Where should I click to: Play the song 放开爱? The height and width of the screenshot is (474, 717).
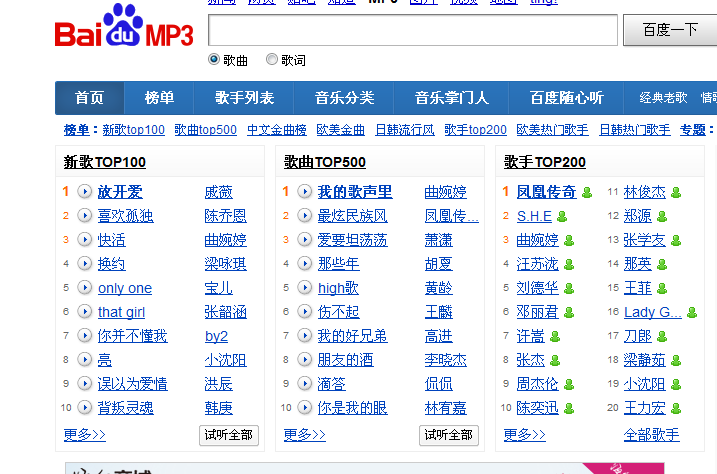click(85, 192)
